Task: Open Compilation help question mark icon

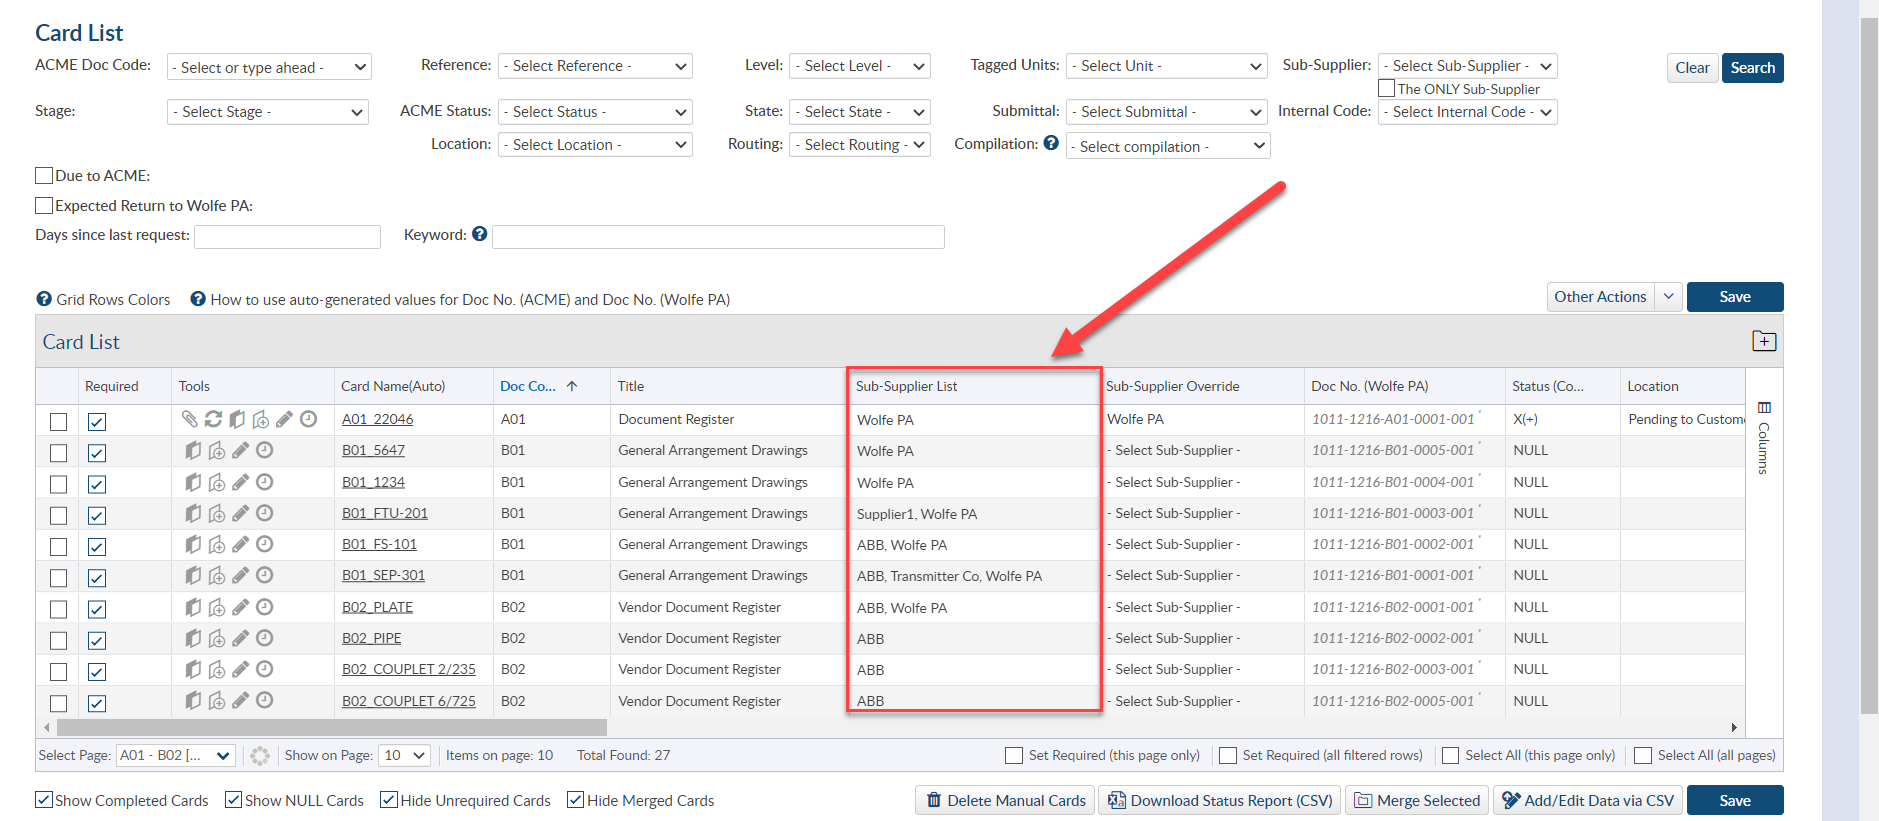Action: [x=1051, y=143]
